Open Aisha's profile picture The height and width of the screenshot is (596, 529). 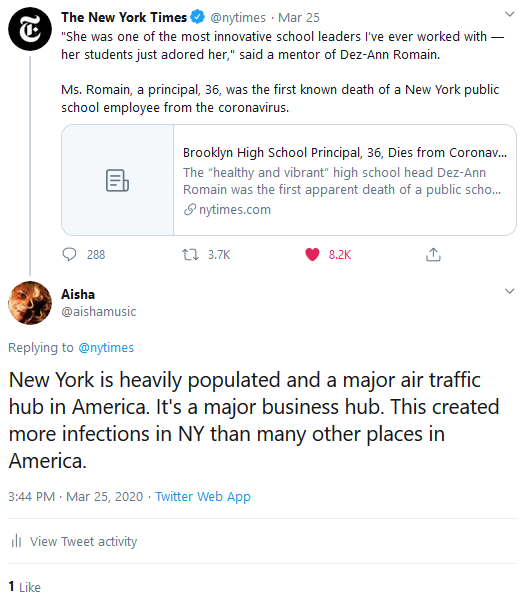30,303
